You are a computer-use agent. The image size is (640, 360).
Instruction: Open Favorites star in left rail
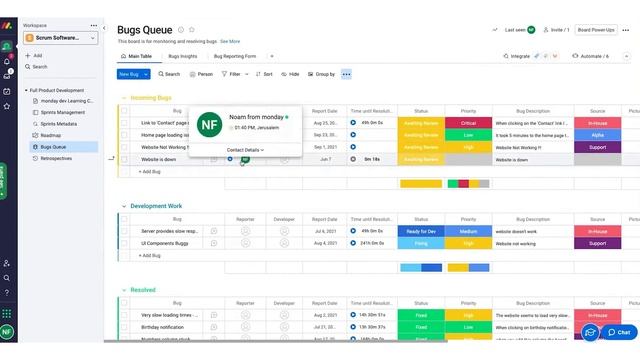(x=7, y=106)
